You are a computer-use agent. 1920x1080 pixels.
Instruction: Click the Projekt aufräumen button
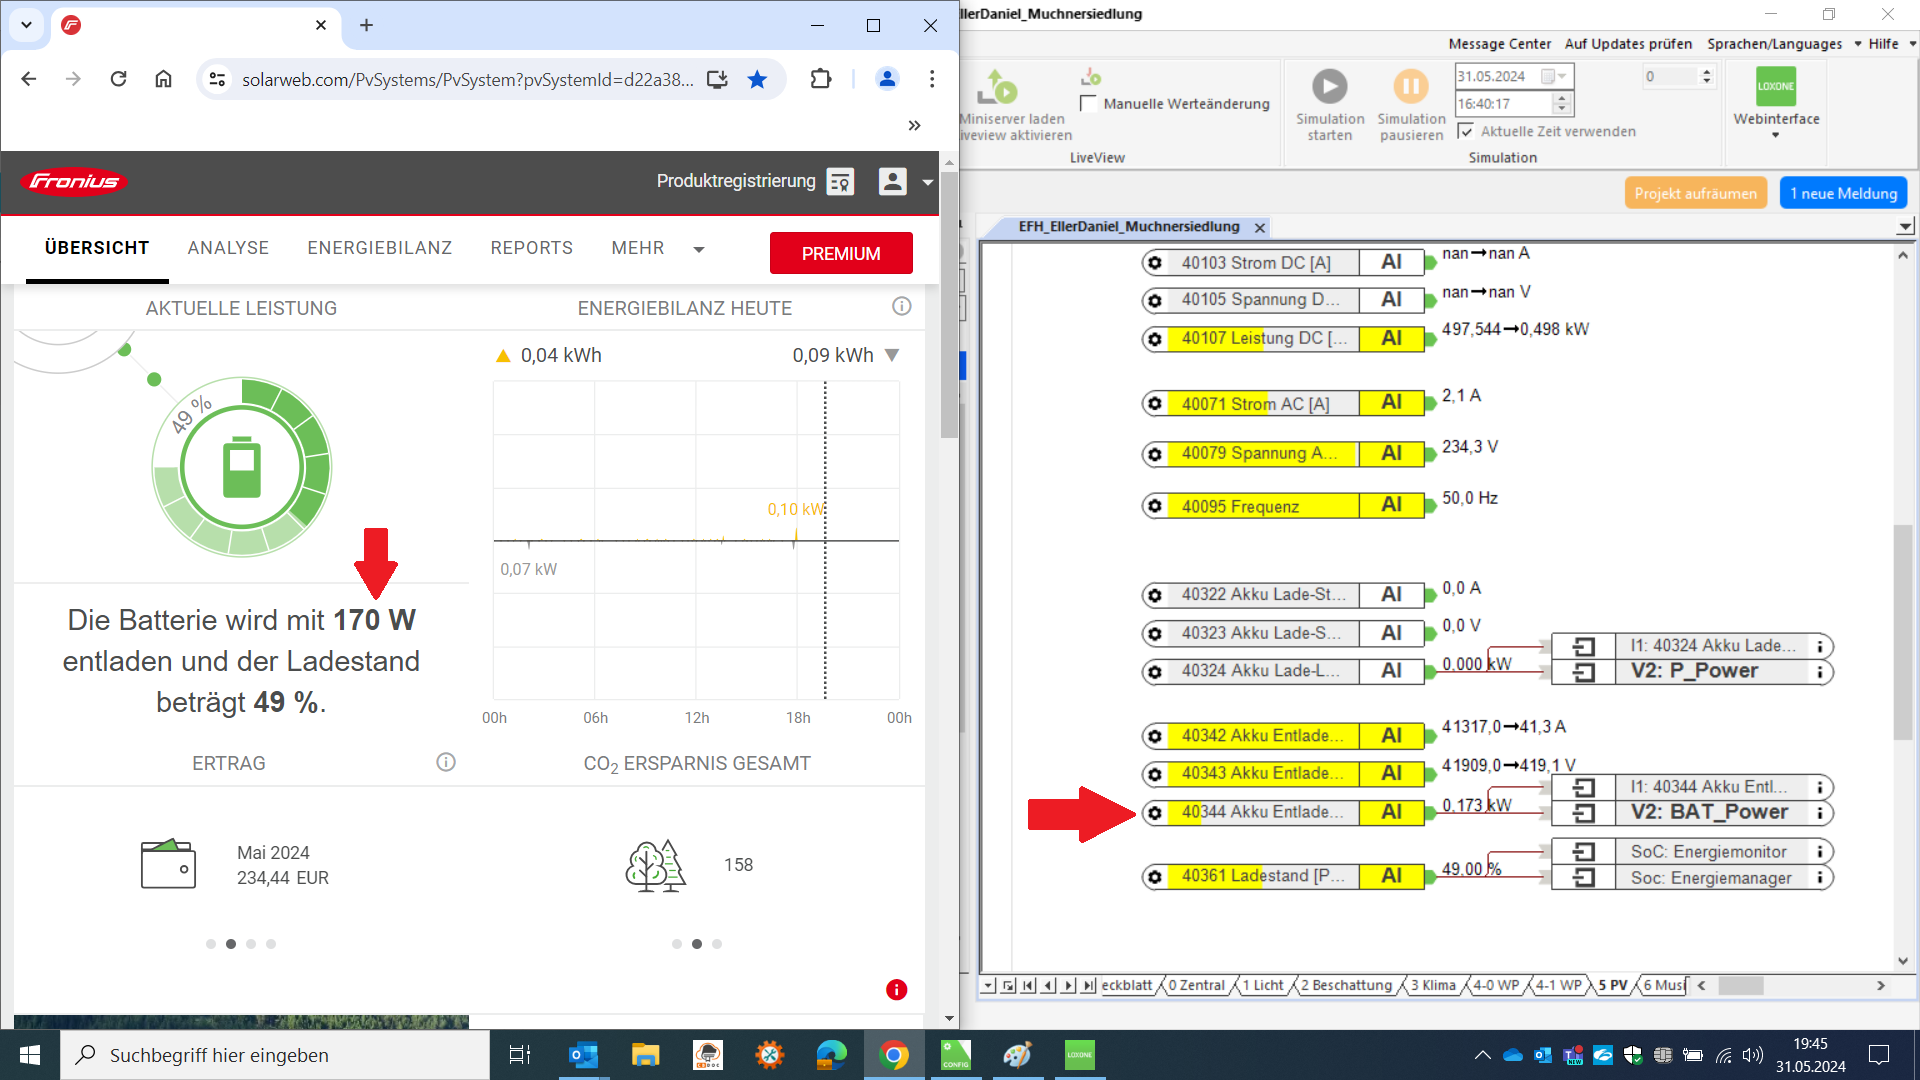[1695, 193]
